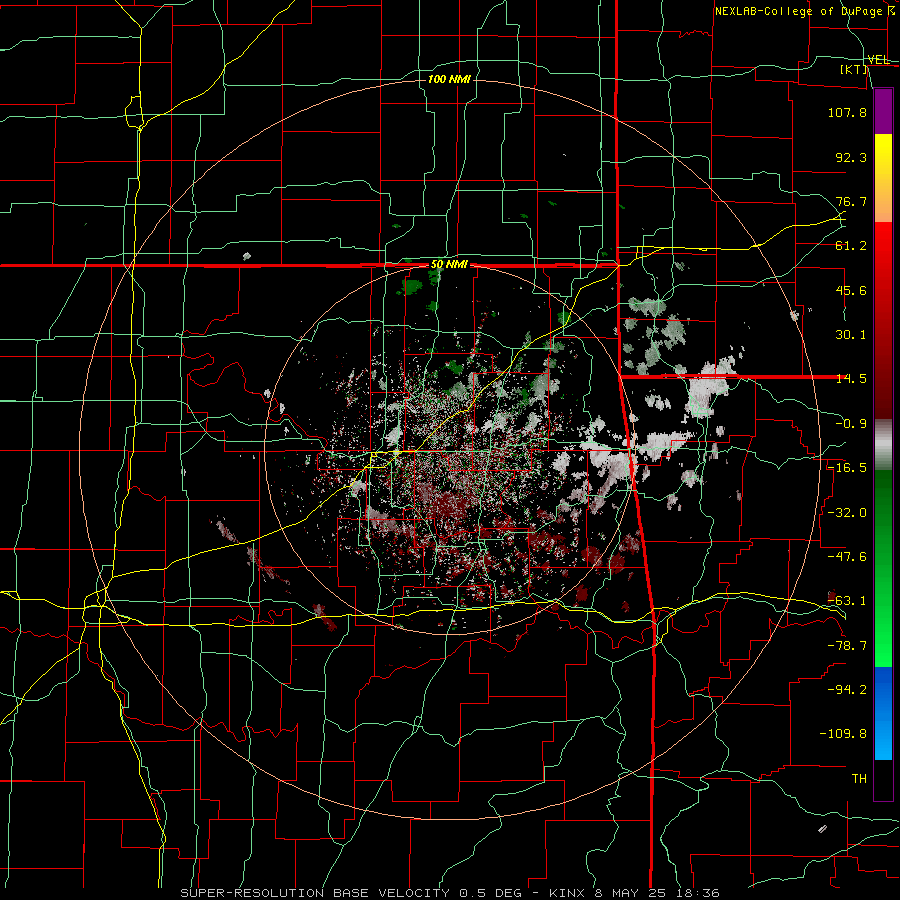Click the TH threshold label
The height and width of the screenshot is (900, 900).
click(x=859, y=779)
